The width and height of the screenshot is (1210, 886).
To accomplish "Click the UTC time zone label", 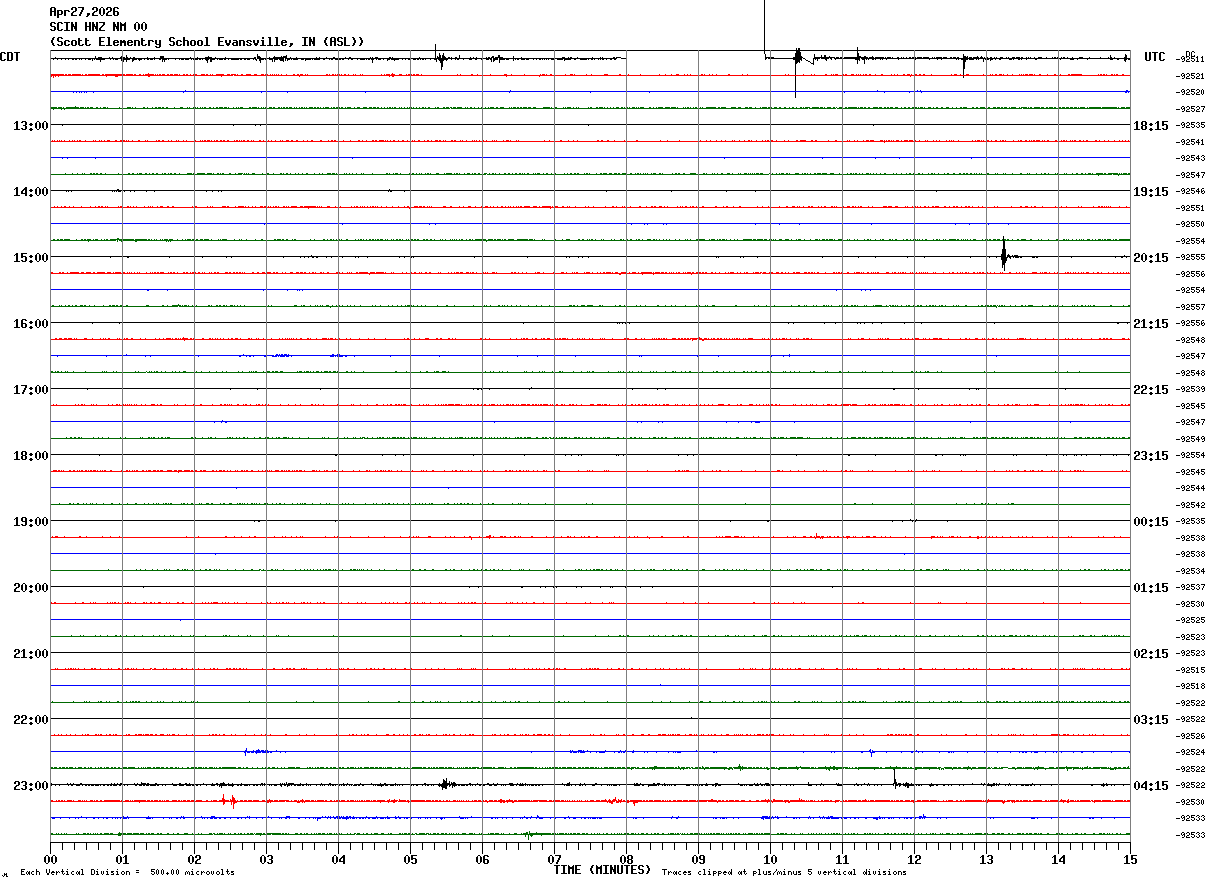I will click(x=1155, y=57).
